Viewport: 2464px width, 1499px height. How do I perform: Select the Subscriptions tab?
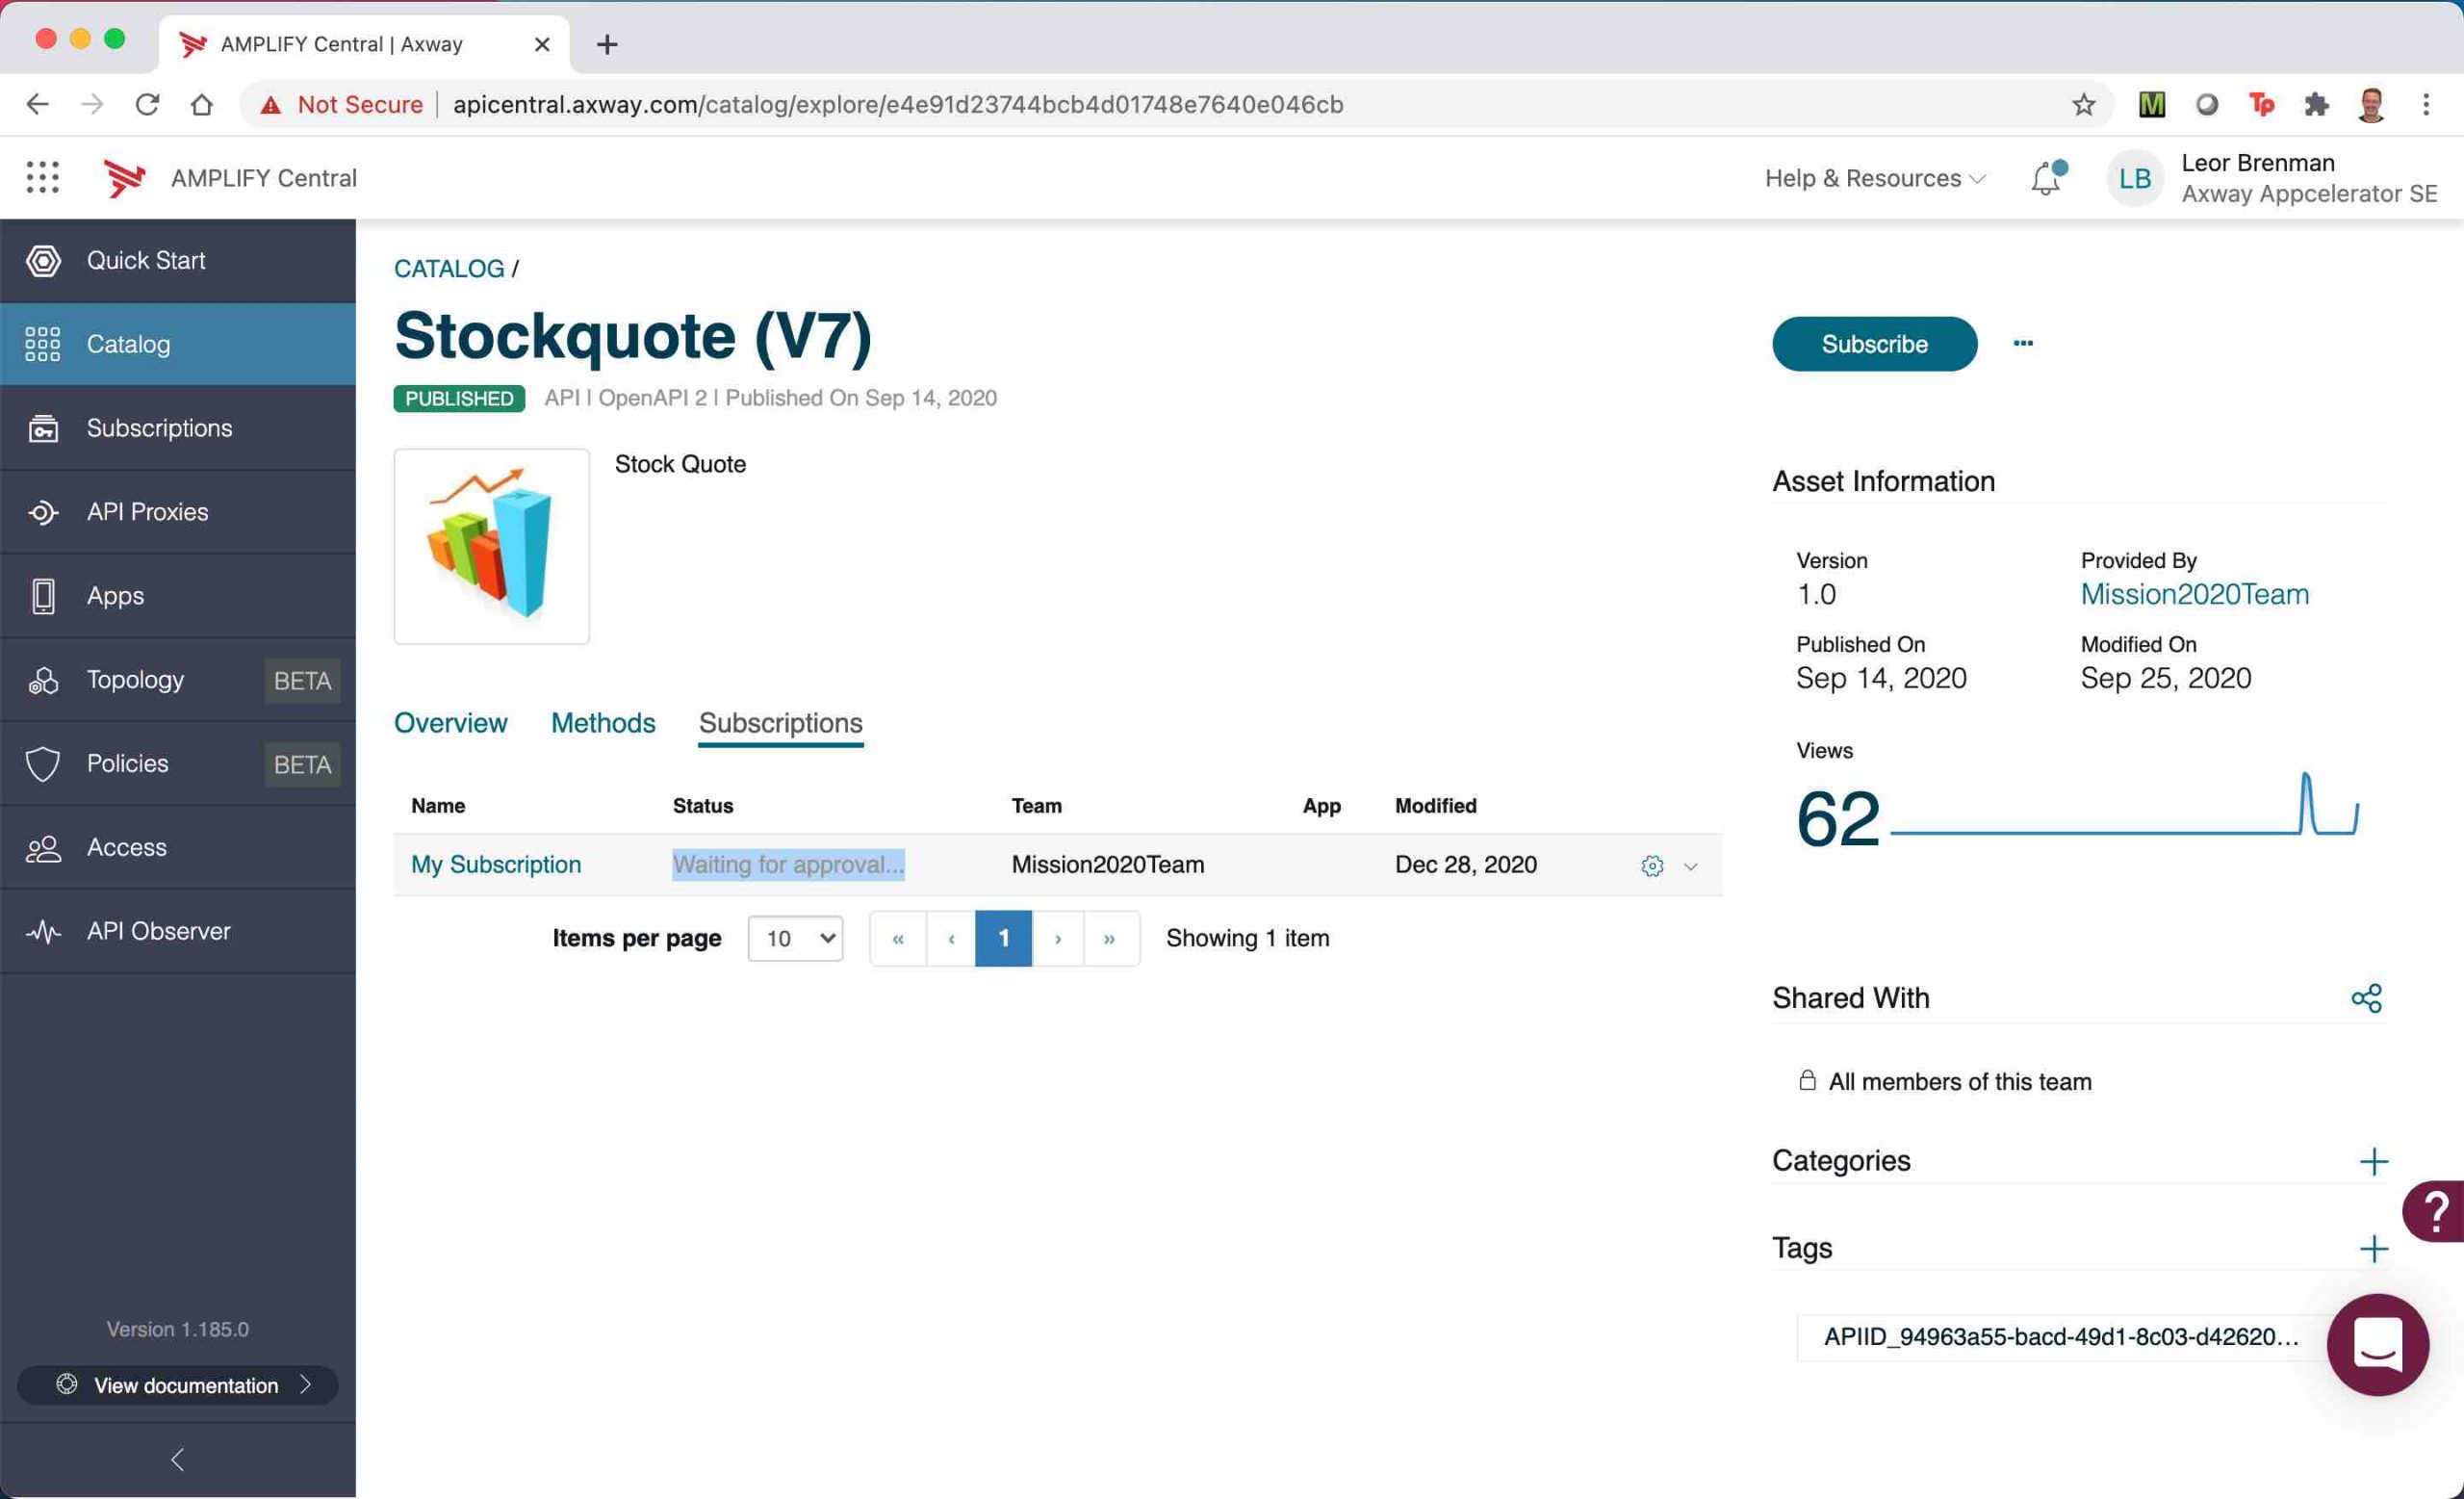click(x=781, y=723)
